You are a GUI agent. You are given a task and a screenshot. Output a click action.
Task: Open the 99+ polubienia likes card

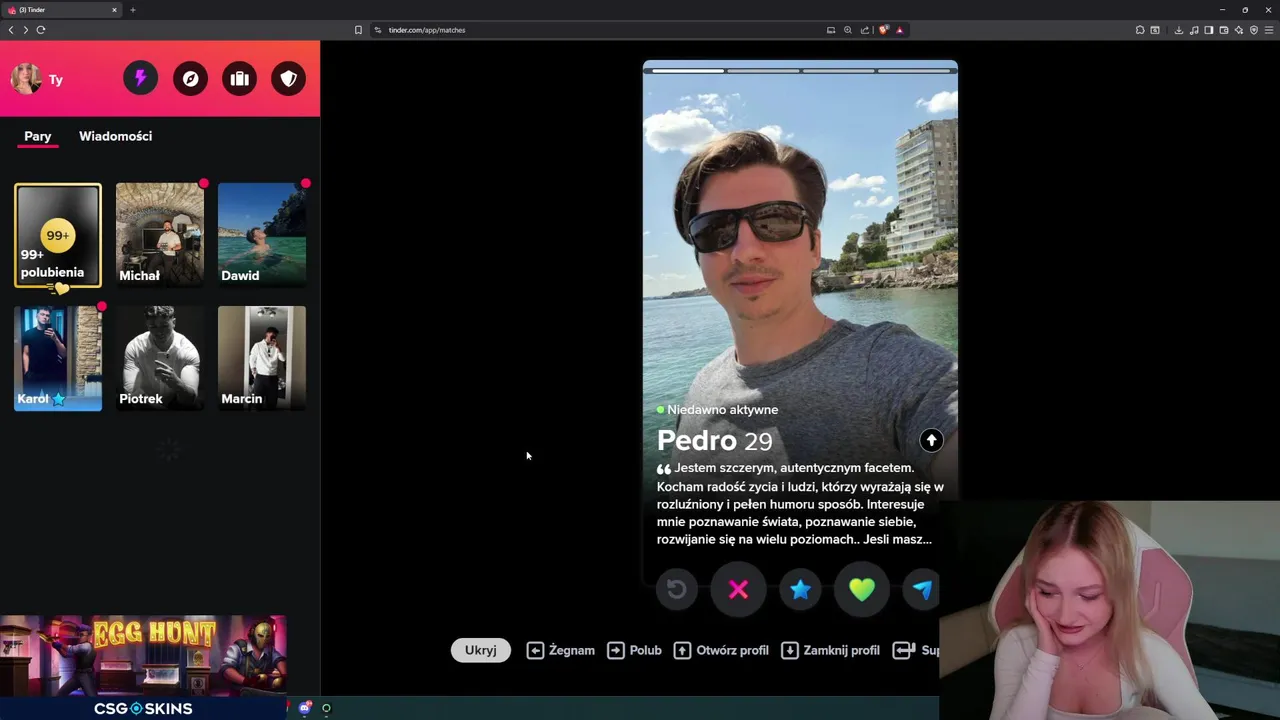(58, 236)
